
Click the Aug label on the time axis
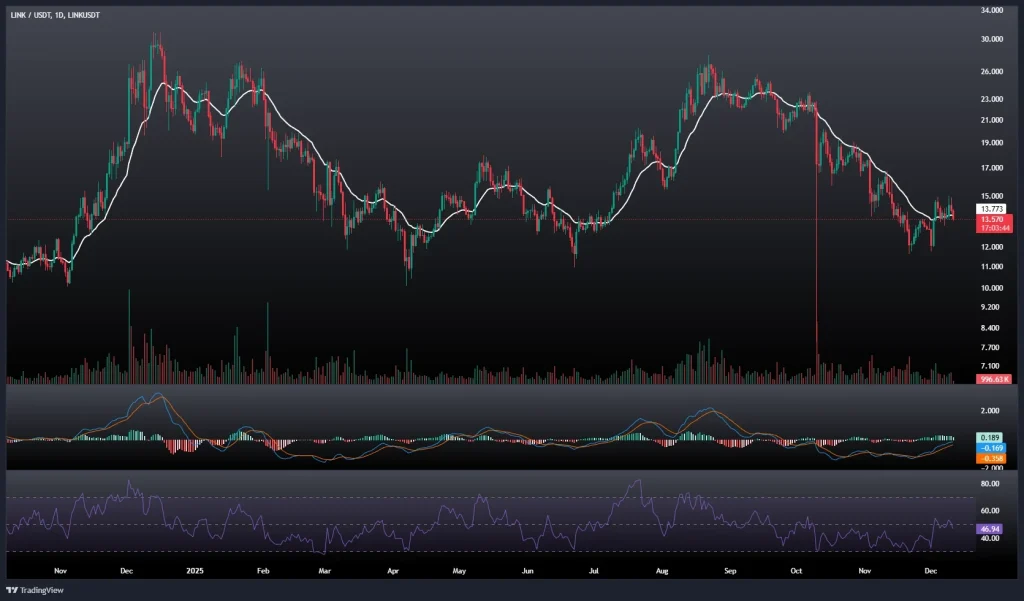click(662, 569)
